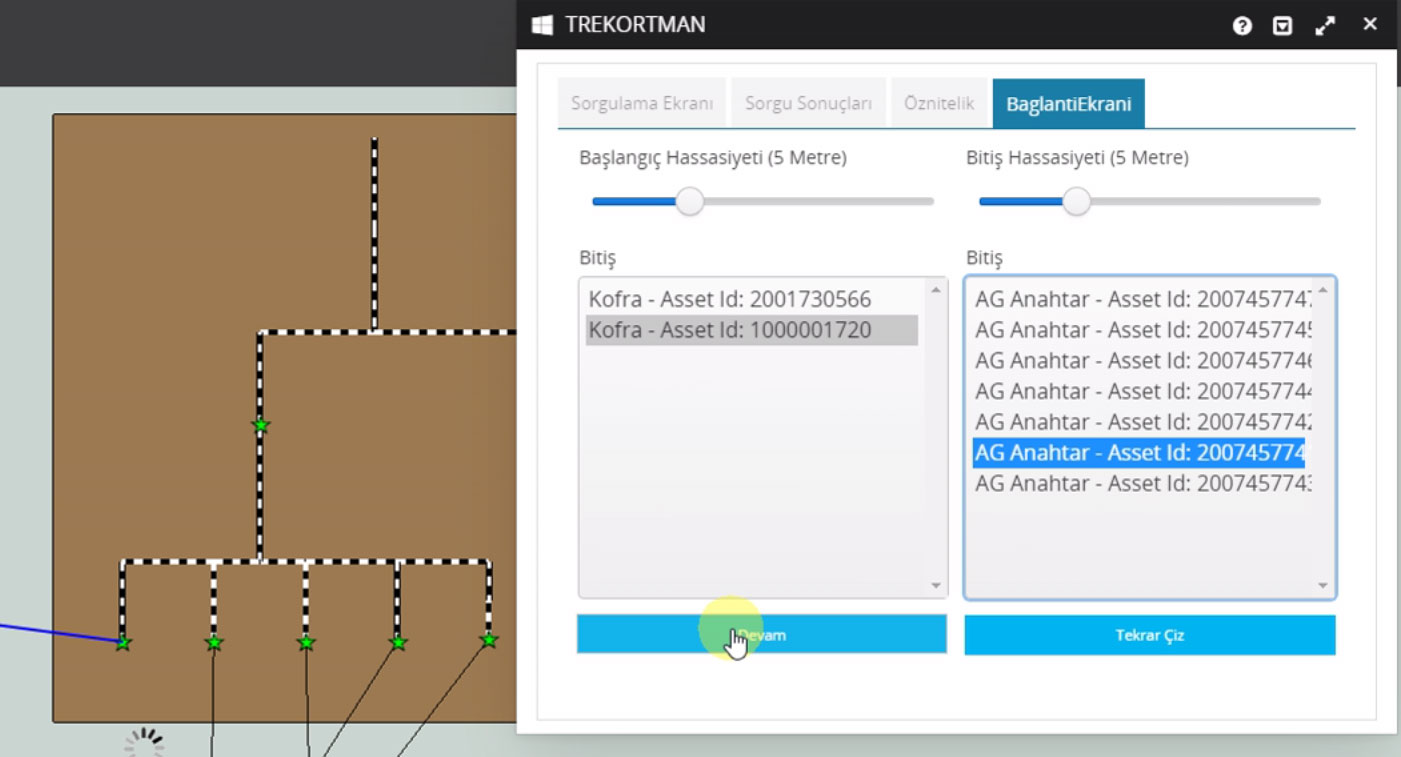Click the green star on the vertical dashed branch

(x=261, y=425)
